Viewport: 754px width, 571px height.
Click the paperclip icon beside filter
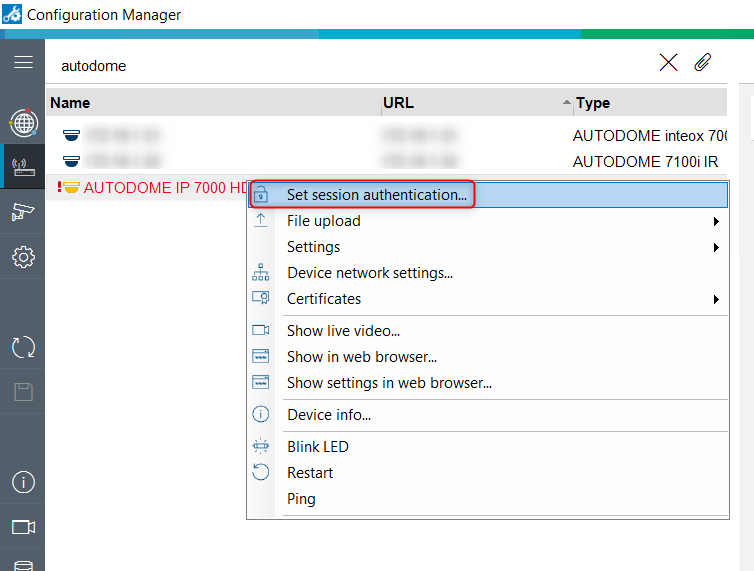pos(703,63)
